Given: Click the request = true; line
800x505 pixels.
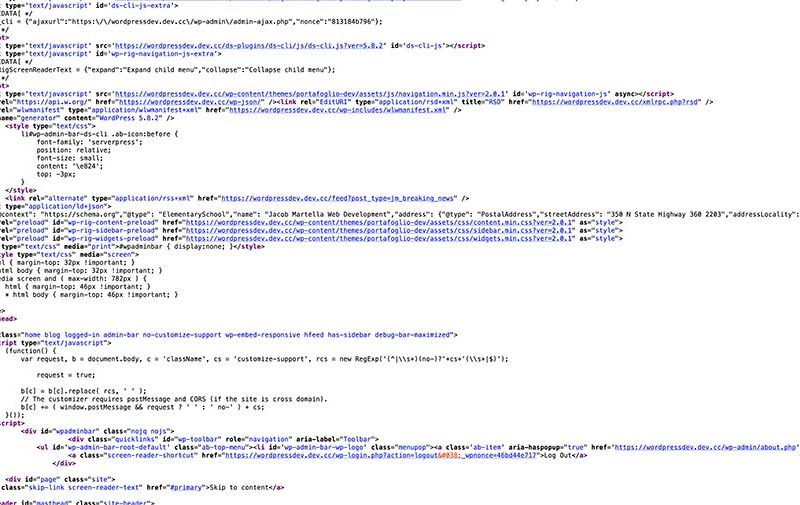Looking at the screenshot, I should tap(66, 375).
